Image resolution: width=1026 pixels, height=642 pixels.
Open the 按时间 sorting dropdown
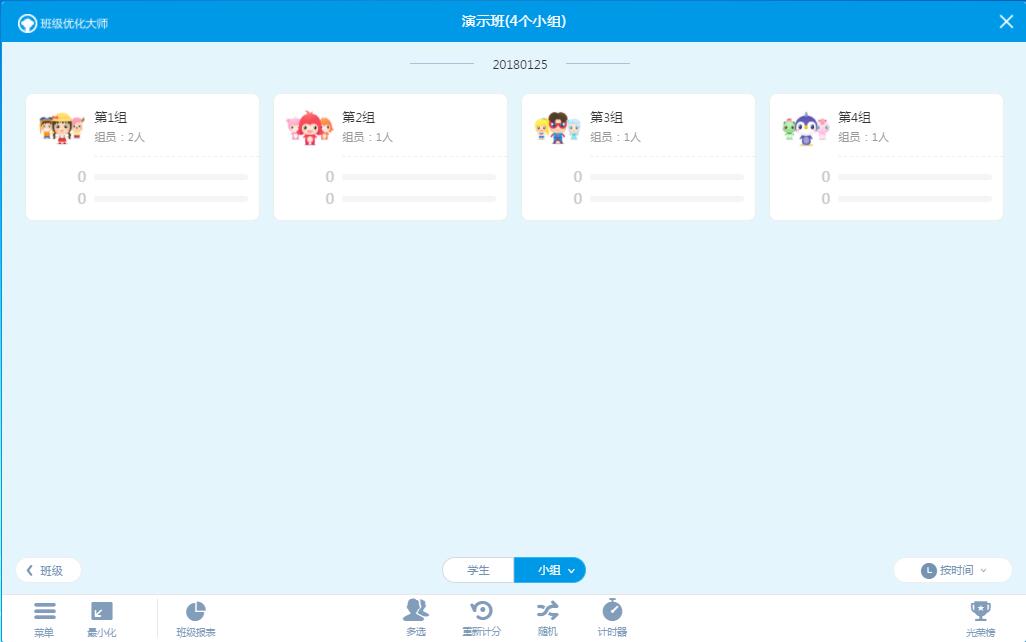tap(984, 570)
